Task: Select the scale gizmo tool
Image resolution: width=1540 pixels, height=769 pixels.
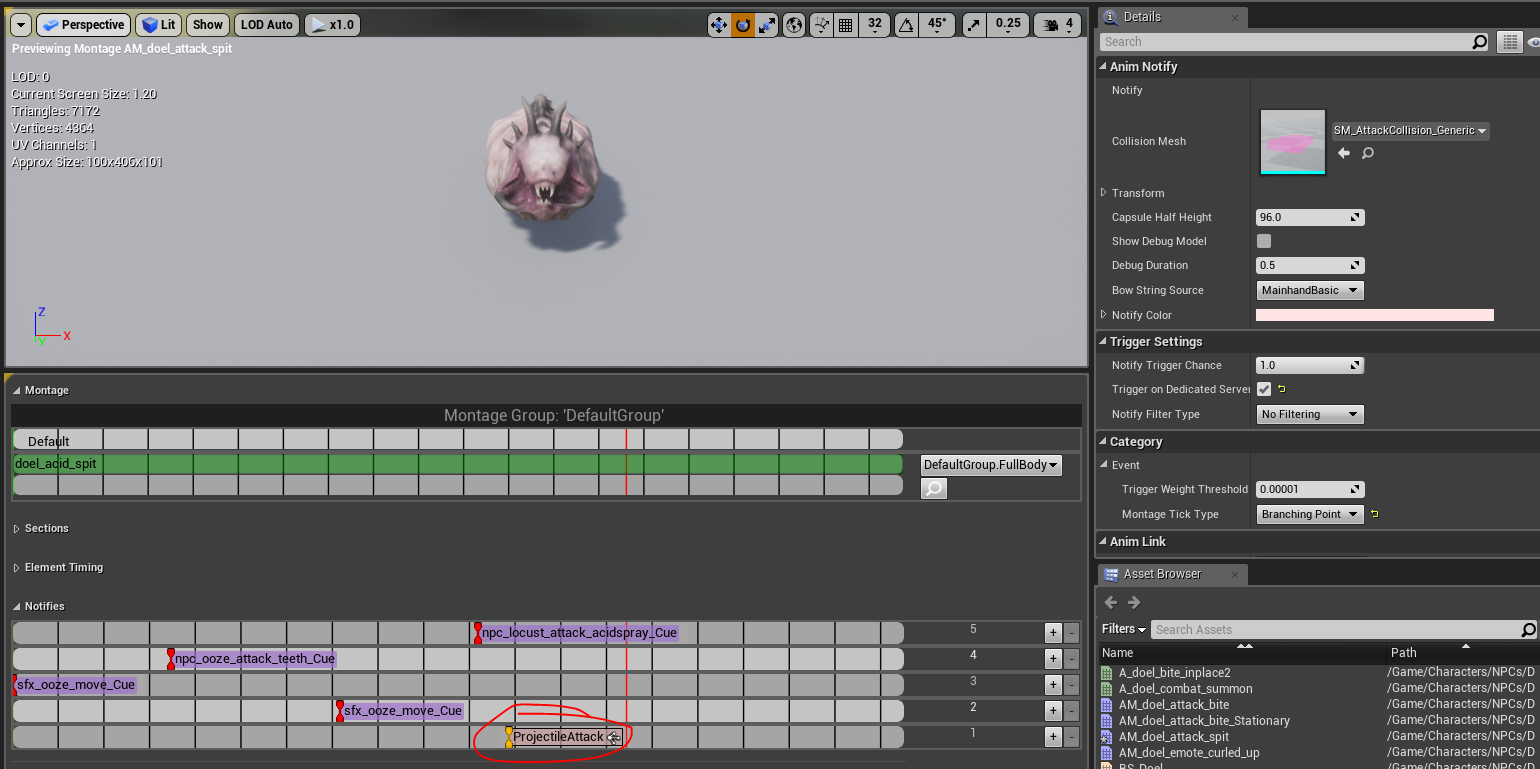Action: click(767, 25)
